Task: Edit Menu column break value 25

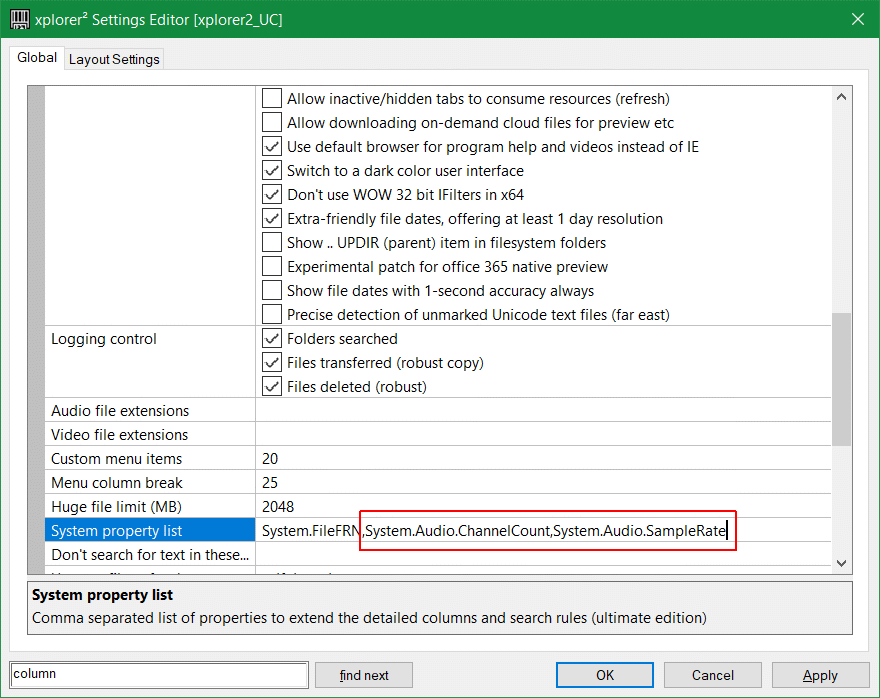Action: (x=543, y=483)
